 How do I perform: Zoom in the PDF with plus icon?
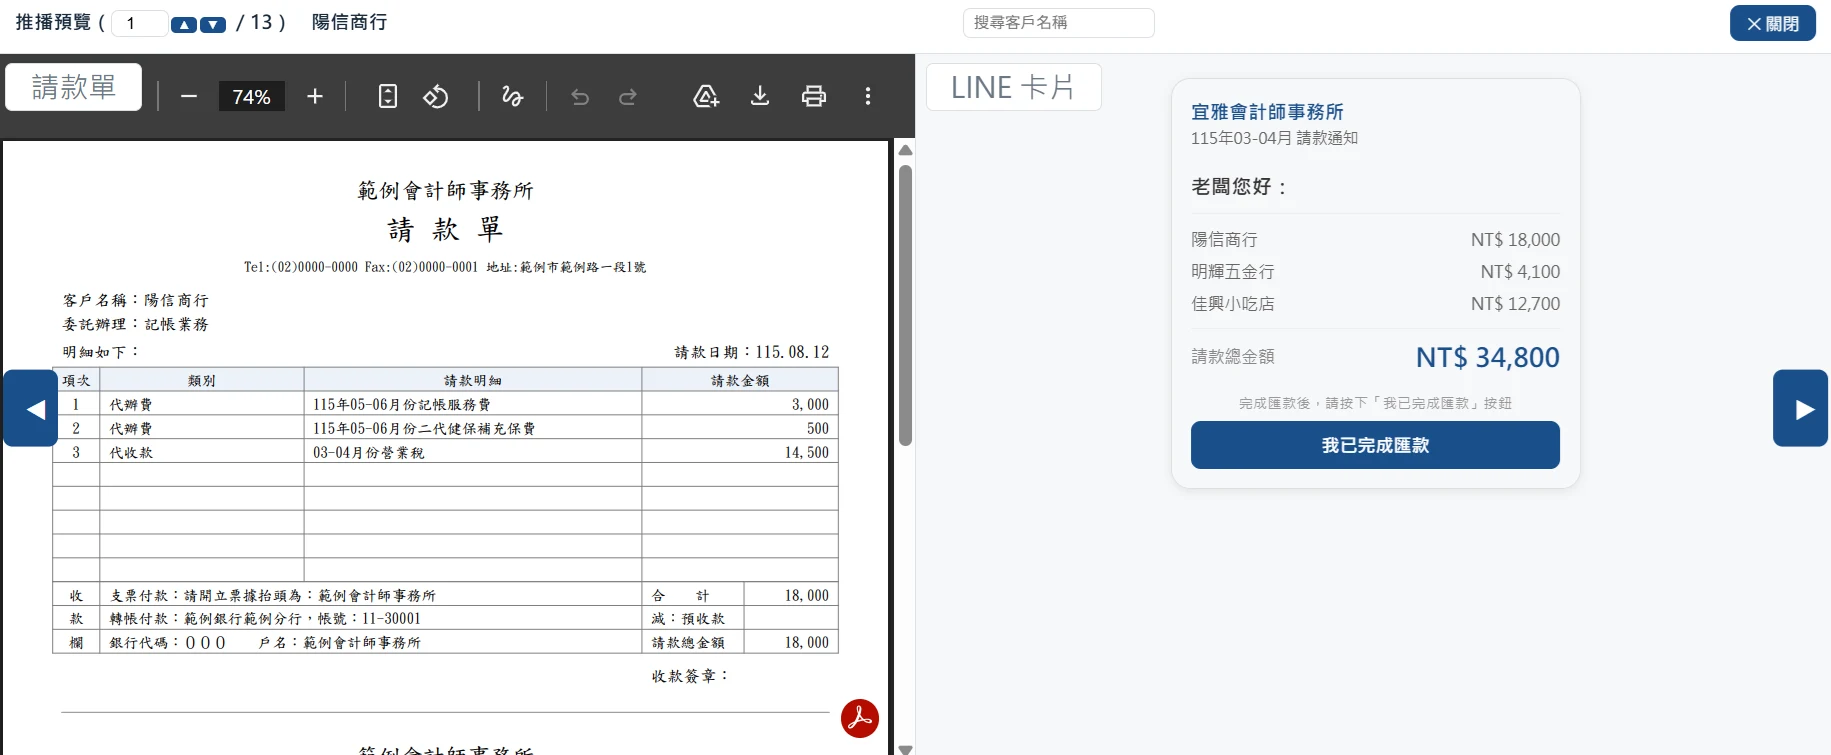(x=315, y=96)
